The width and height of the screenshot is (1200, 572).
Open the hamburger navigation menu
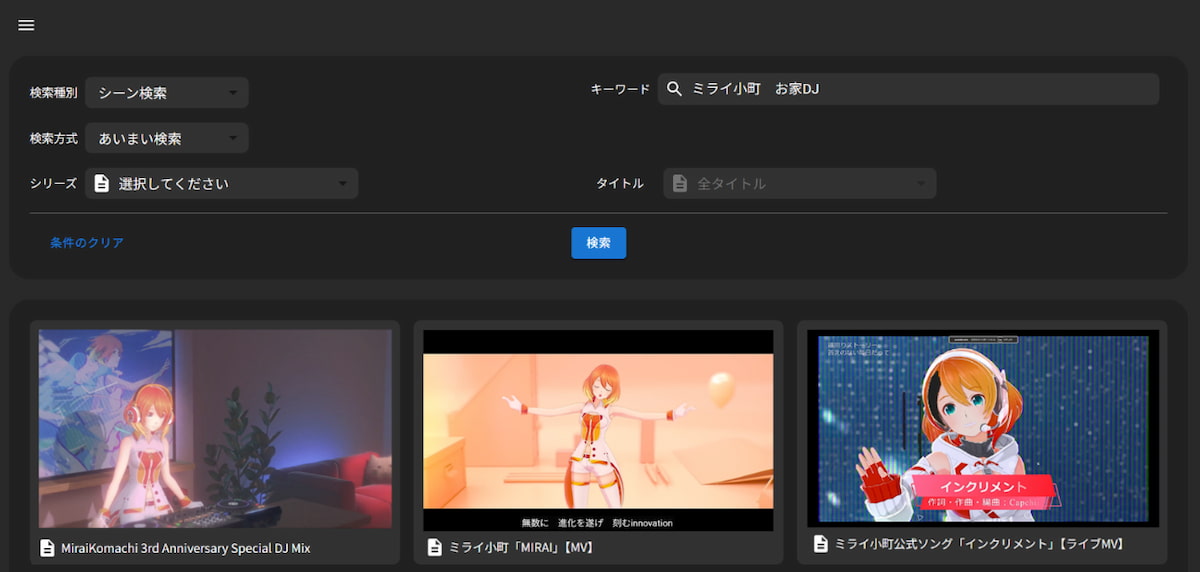26,25
